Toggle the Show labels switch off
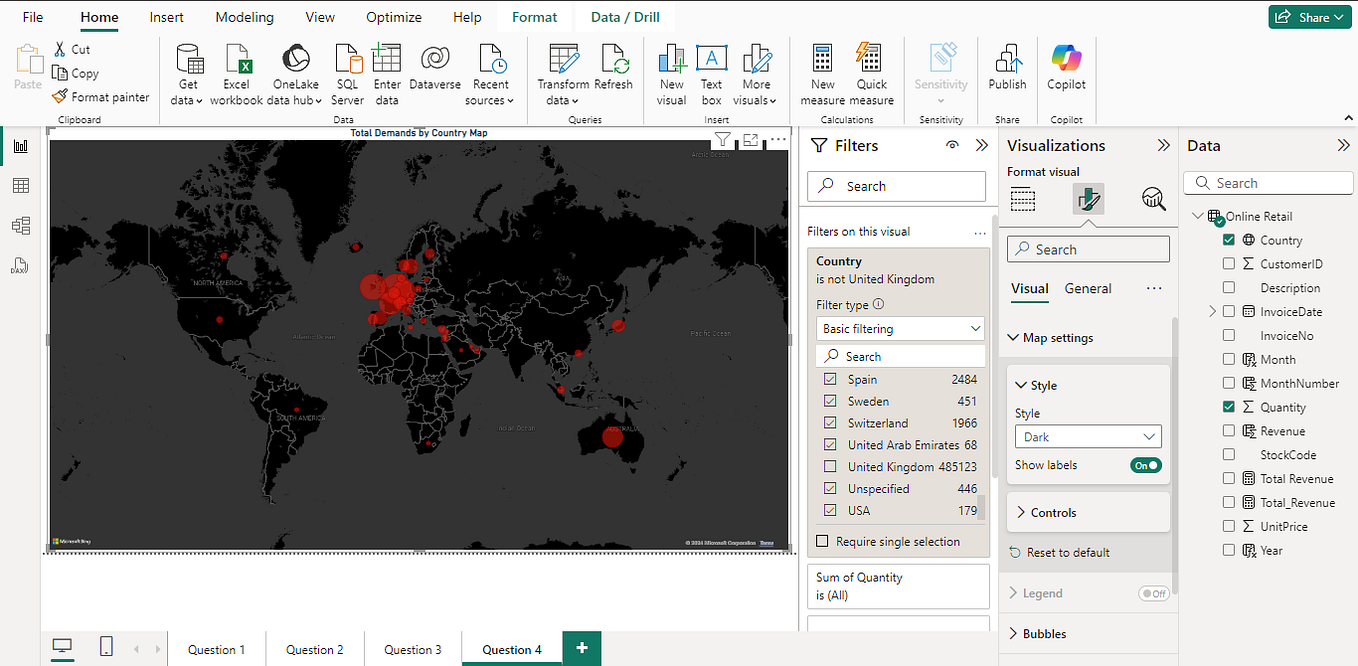The width and height of the screenshot is (1358, 666). 1146,465
